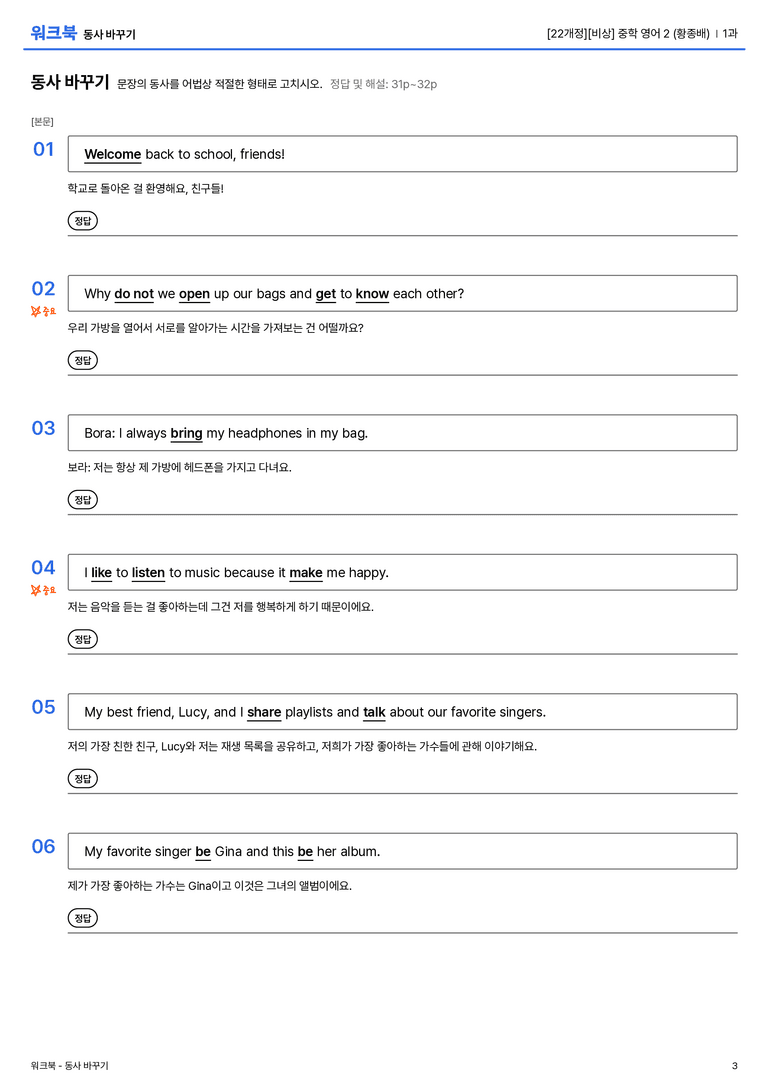The height and width of the screenshot is (1087, 768).
Task: Click the 정답 badge under question 02
Action: (82, 360)
